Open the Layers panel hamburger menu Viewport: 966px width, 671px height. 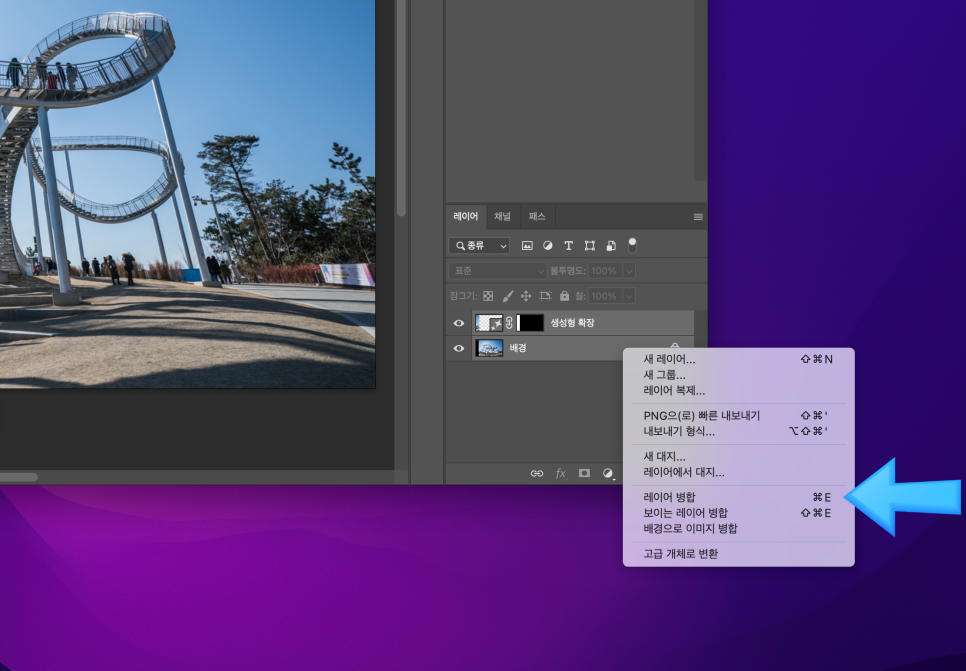tap(698, 217)
